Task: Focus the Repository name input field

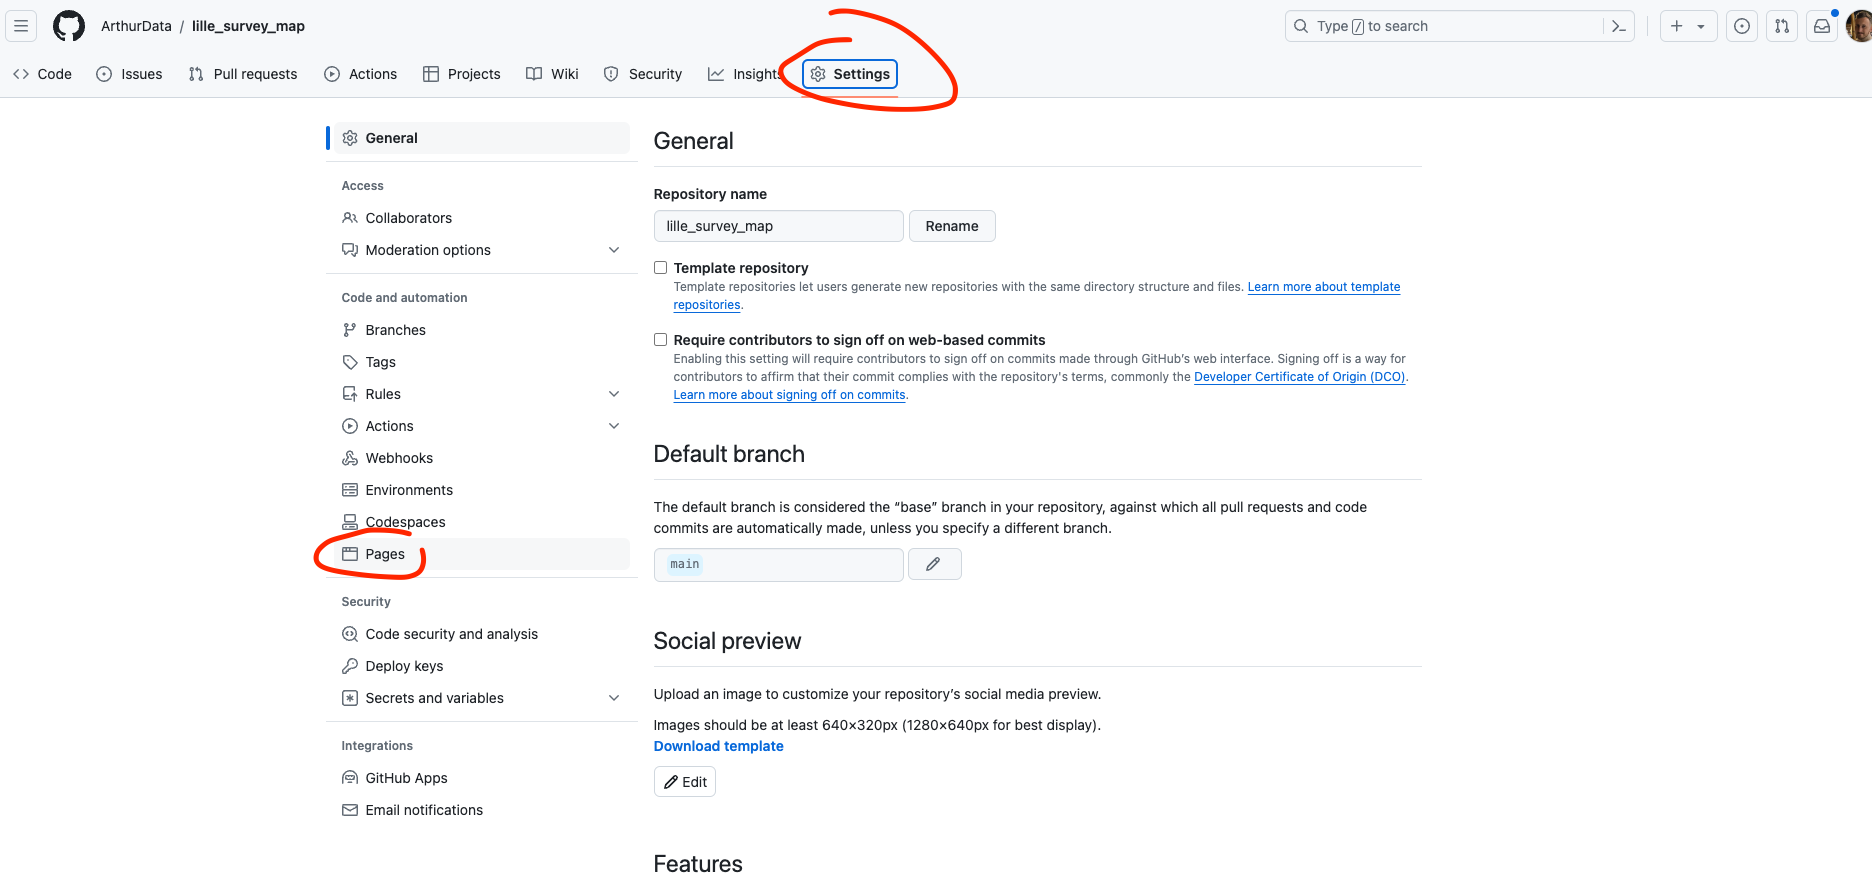Action: pos(779,226)
